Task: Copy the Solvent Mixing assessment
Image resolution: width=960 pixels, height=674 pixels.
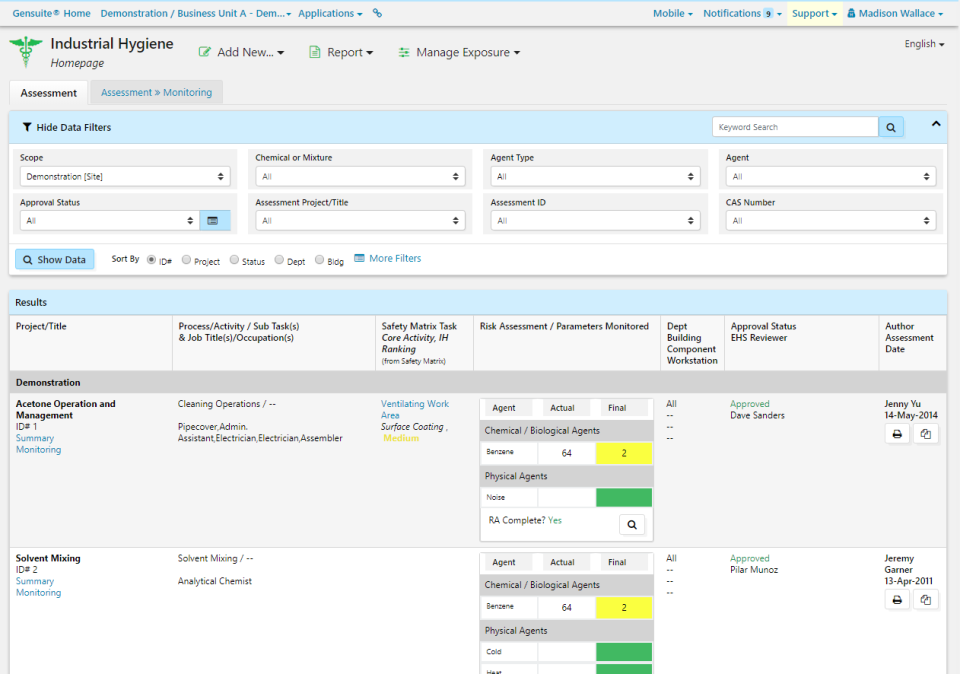Action: [x=926, y=600]
